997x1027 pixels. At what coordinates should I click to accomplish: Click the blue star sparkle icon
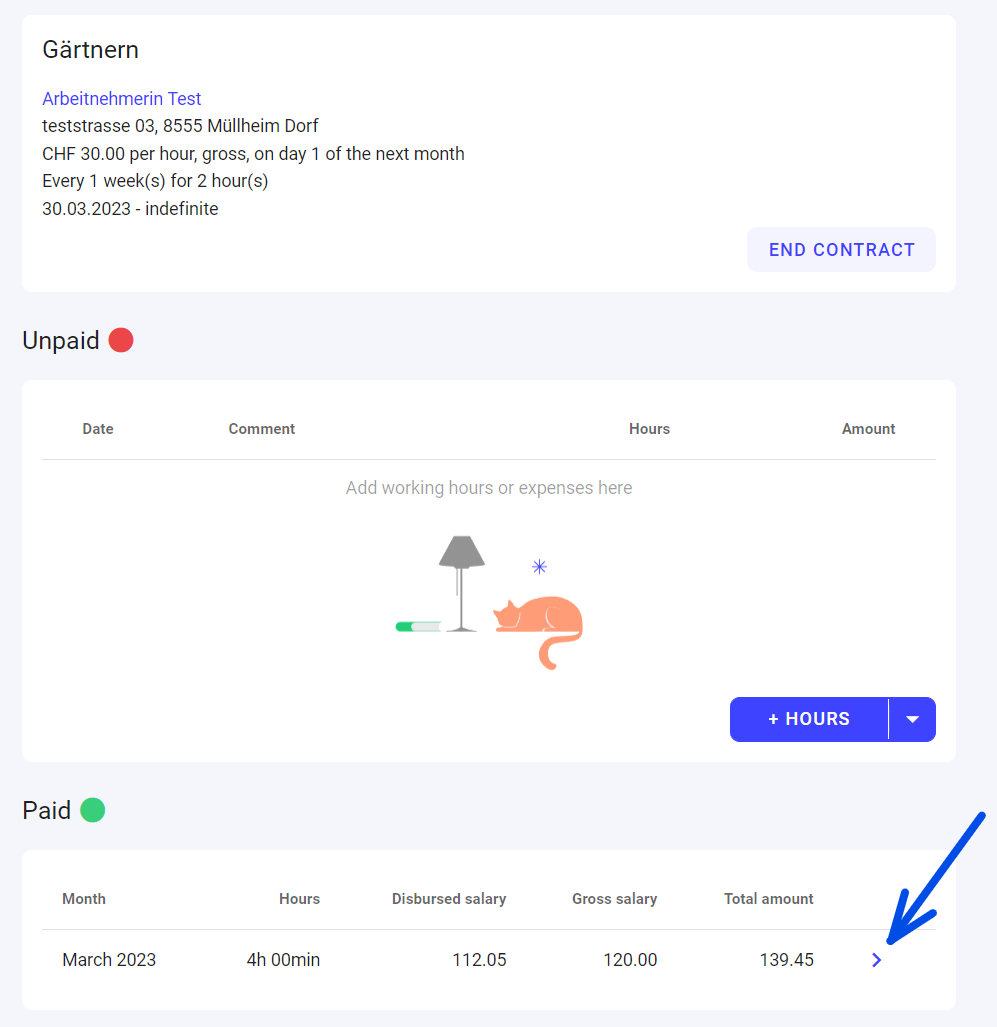pos(540,567)
